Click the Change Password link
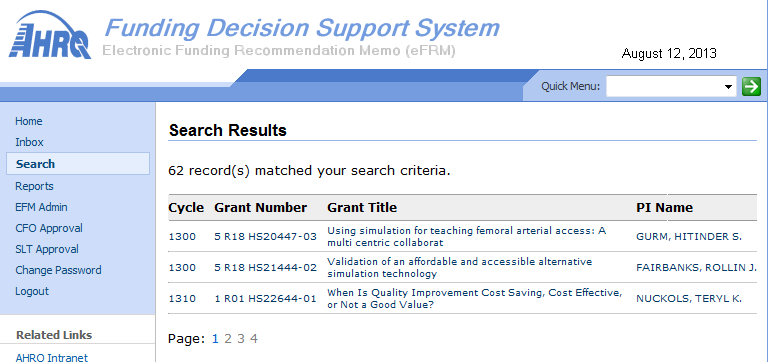Viewport: 768px width, 362px height. click(x=58, y=270)
